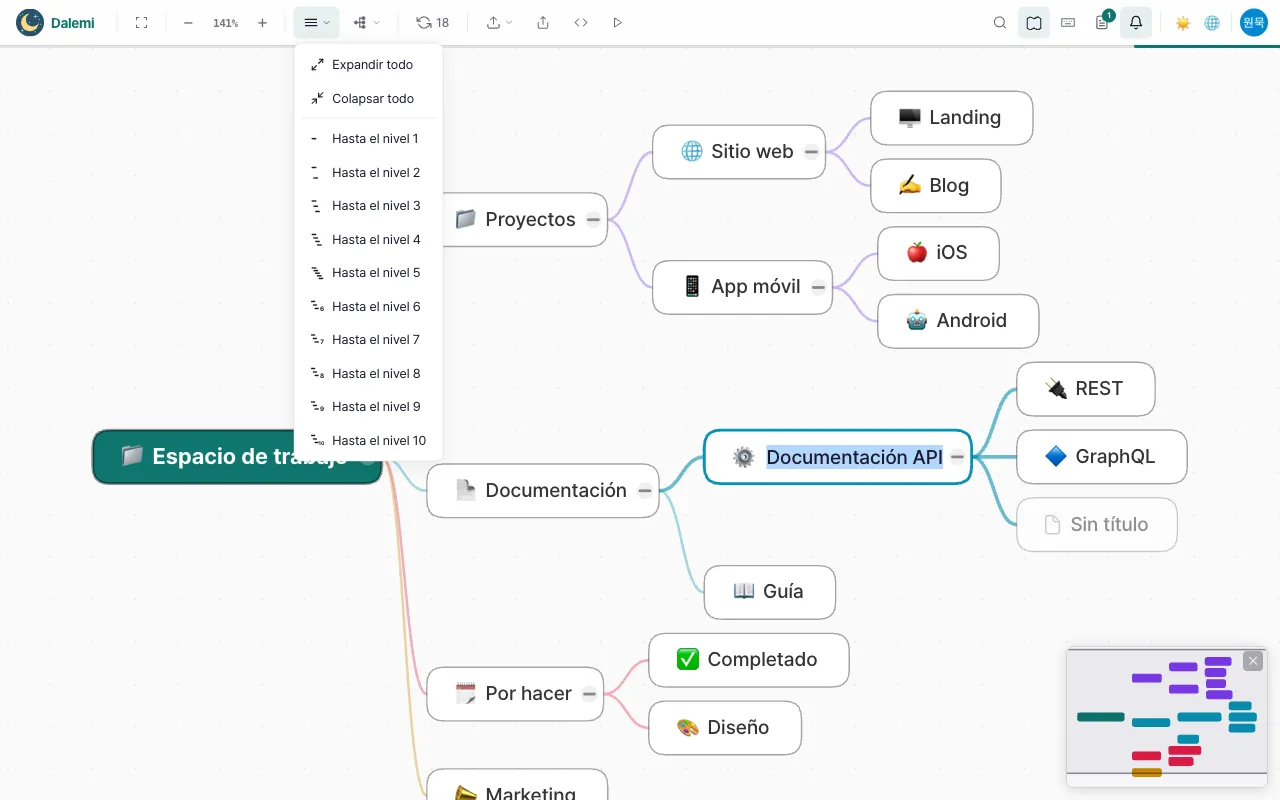Select the Landing node
Viewport: 1280px width, 800px height.
(x=951, y=118)
